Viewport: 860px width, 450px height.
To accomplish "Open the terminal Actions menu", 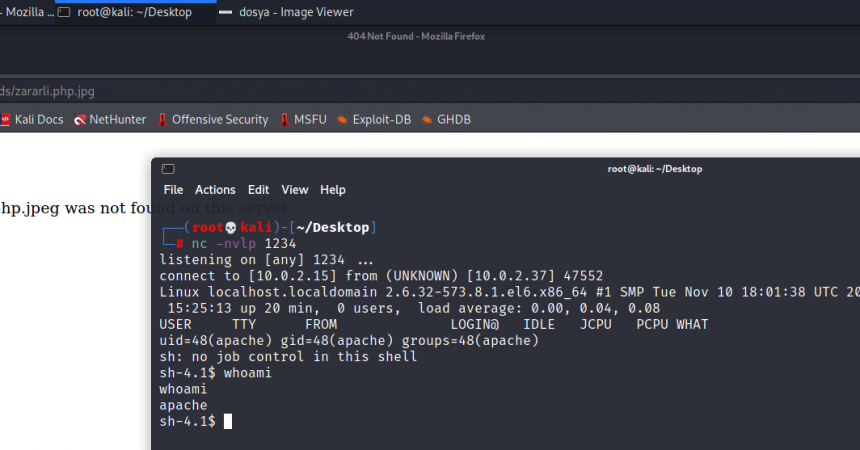I will point(215,190).
